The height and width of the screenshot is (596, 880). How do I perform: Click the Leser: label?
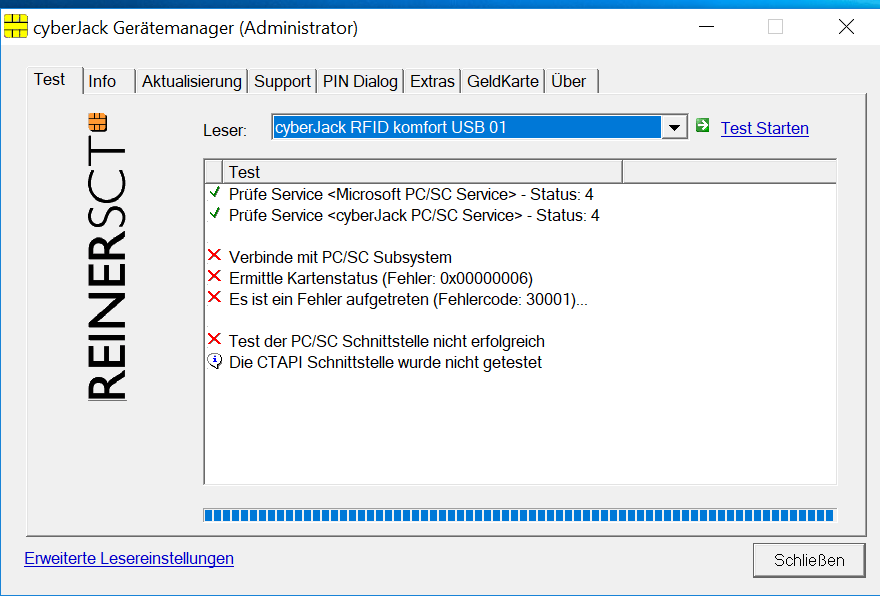(x=224, y=130)
